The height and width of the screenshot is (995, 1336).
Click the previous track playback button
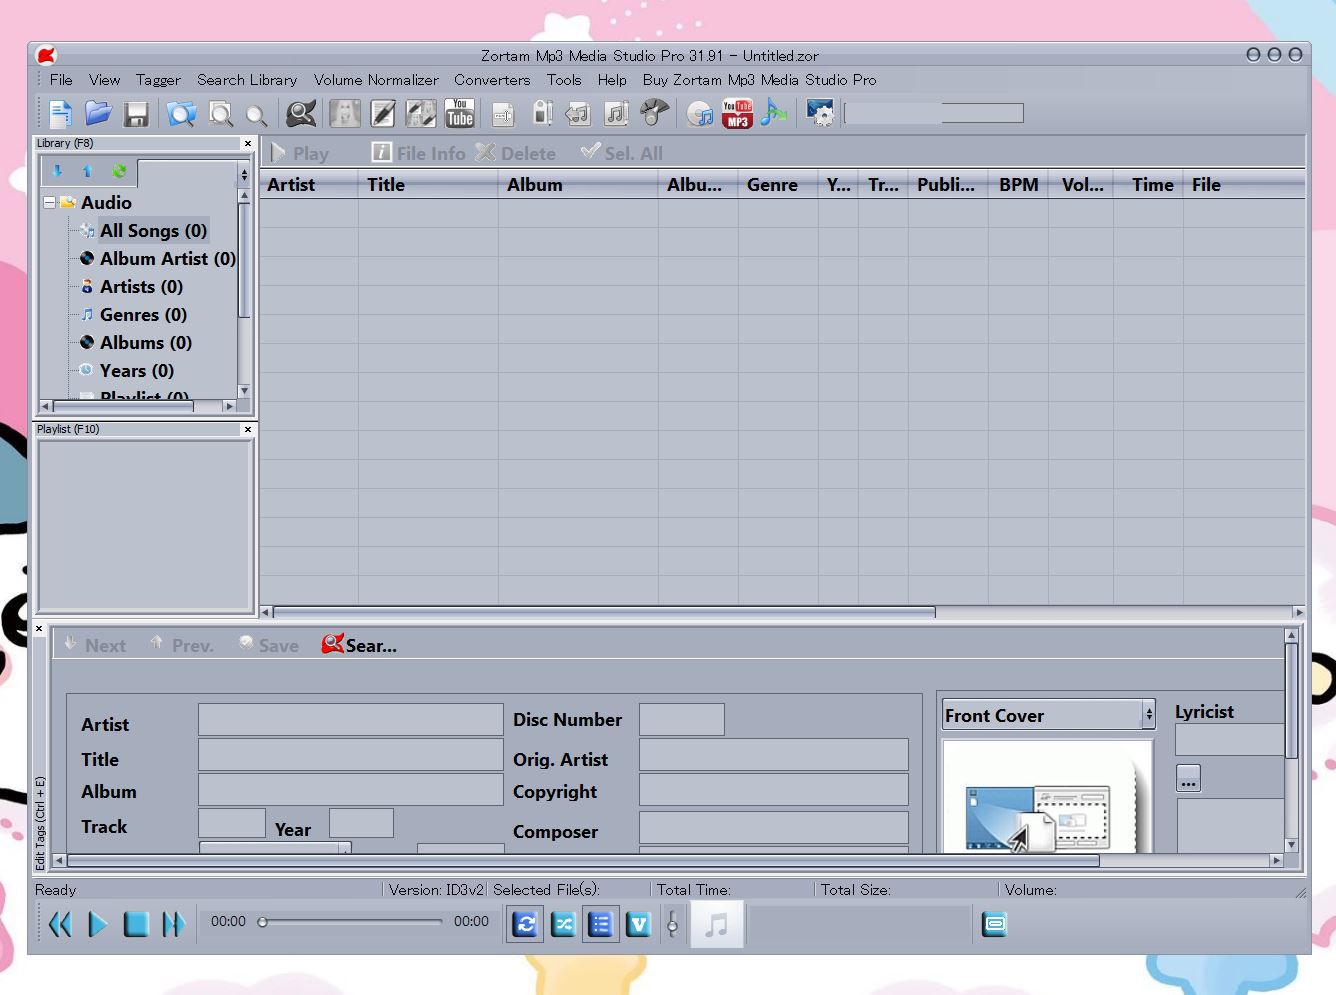pos(60,924)
